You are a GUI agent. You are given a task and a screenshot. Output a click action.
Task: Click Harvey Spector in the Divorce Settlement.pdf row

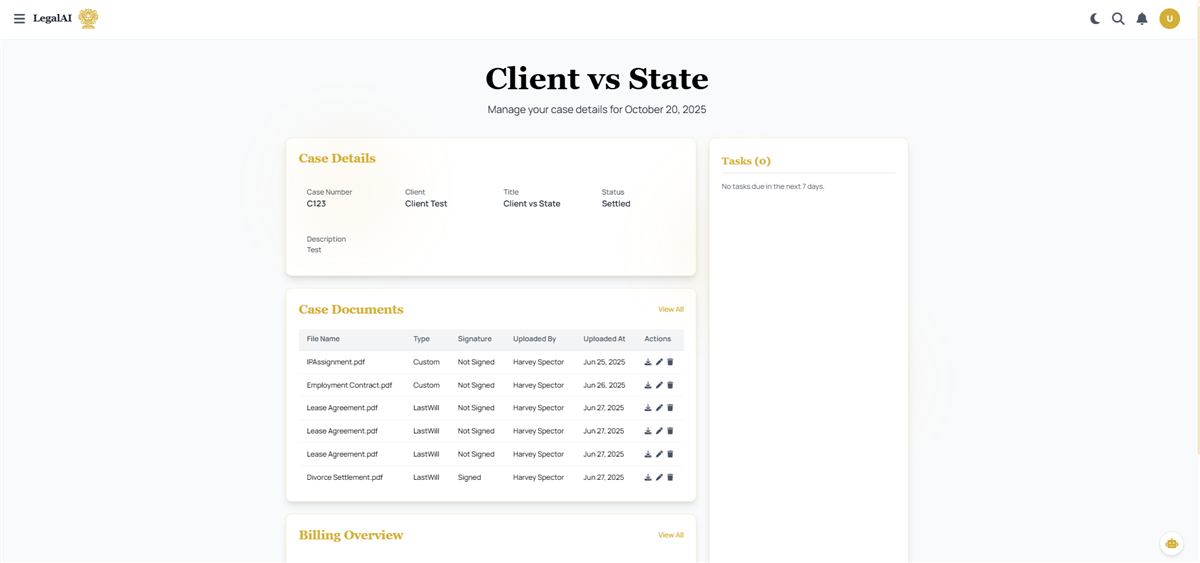click(x=539, y=477)
